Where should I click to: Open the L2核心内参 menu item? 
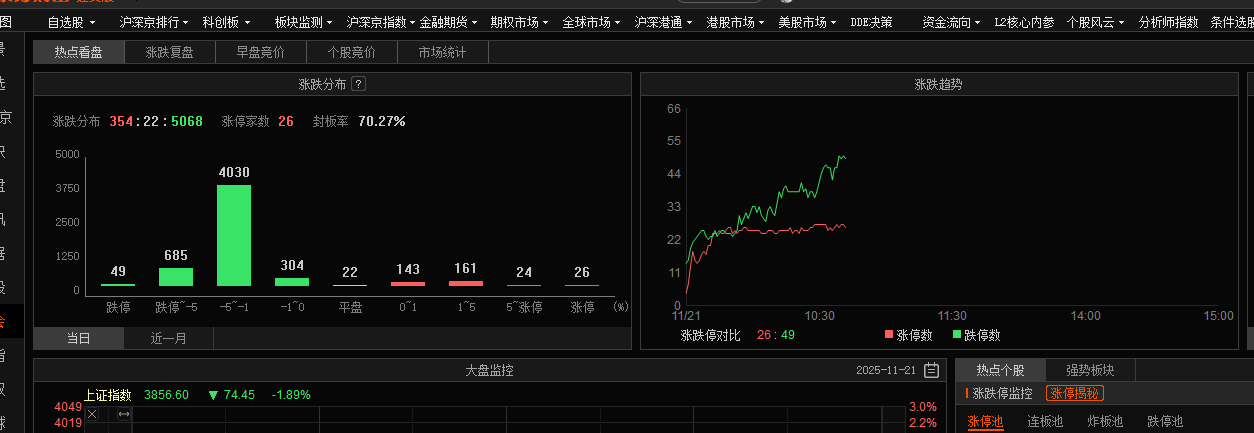[x=1025, y=21]
